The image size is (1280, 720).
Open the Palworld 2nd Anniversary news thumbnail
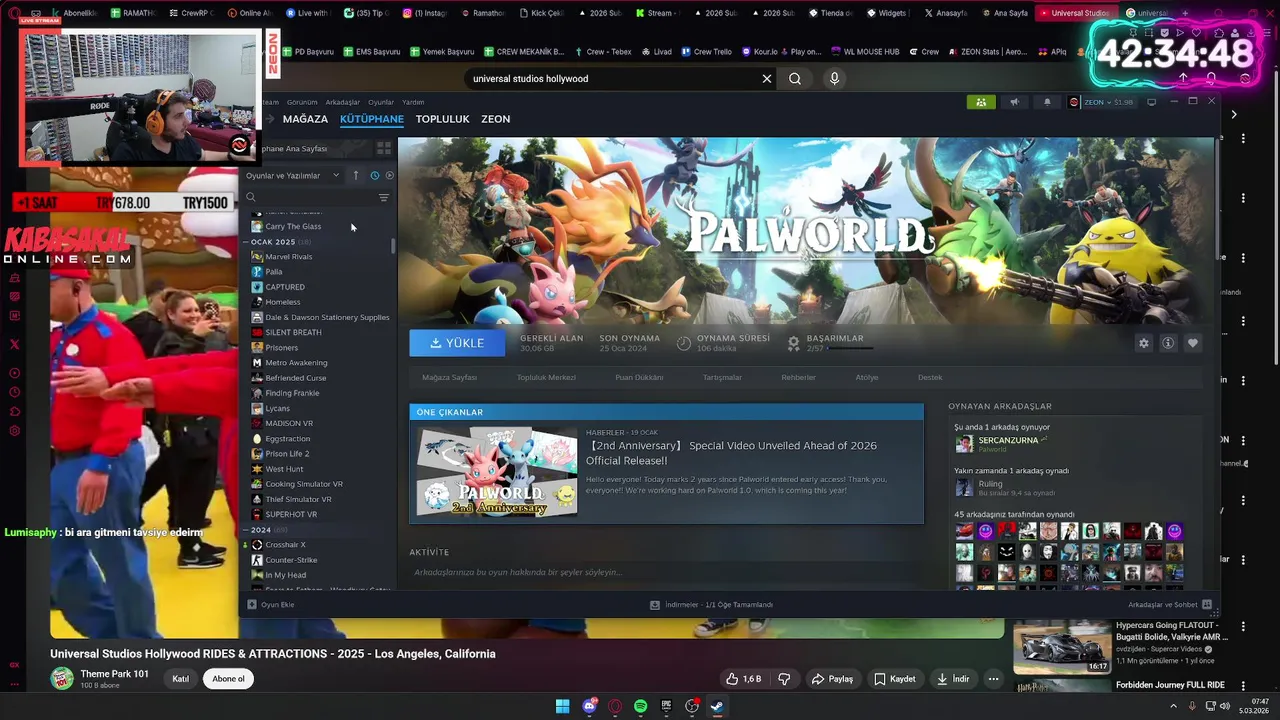[497, 471]
